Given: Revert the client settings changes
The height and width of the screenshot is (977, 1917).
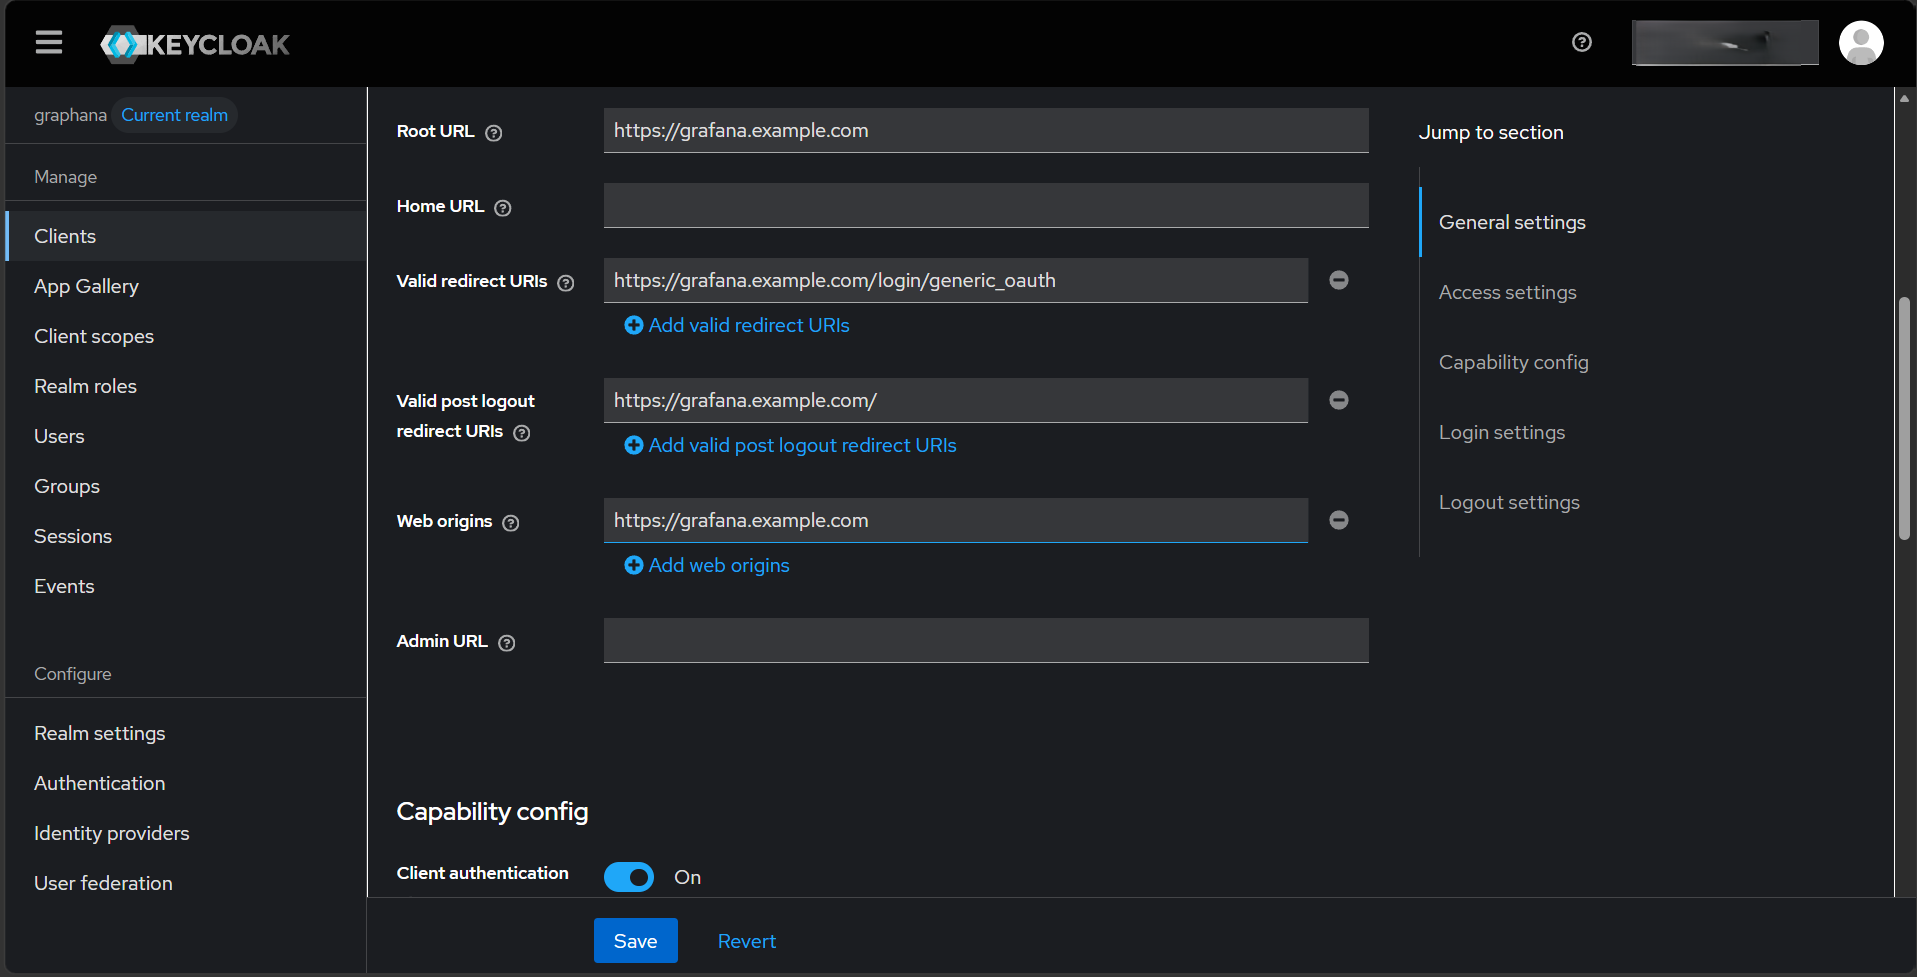Looking at the screenshot, I should point(747,941).
